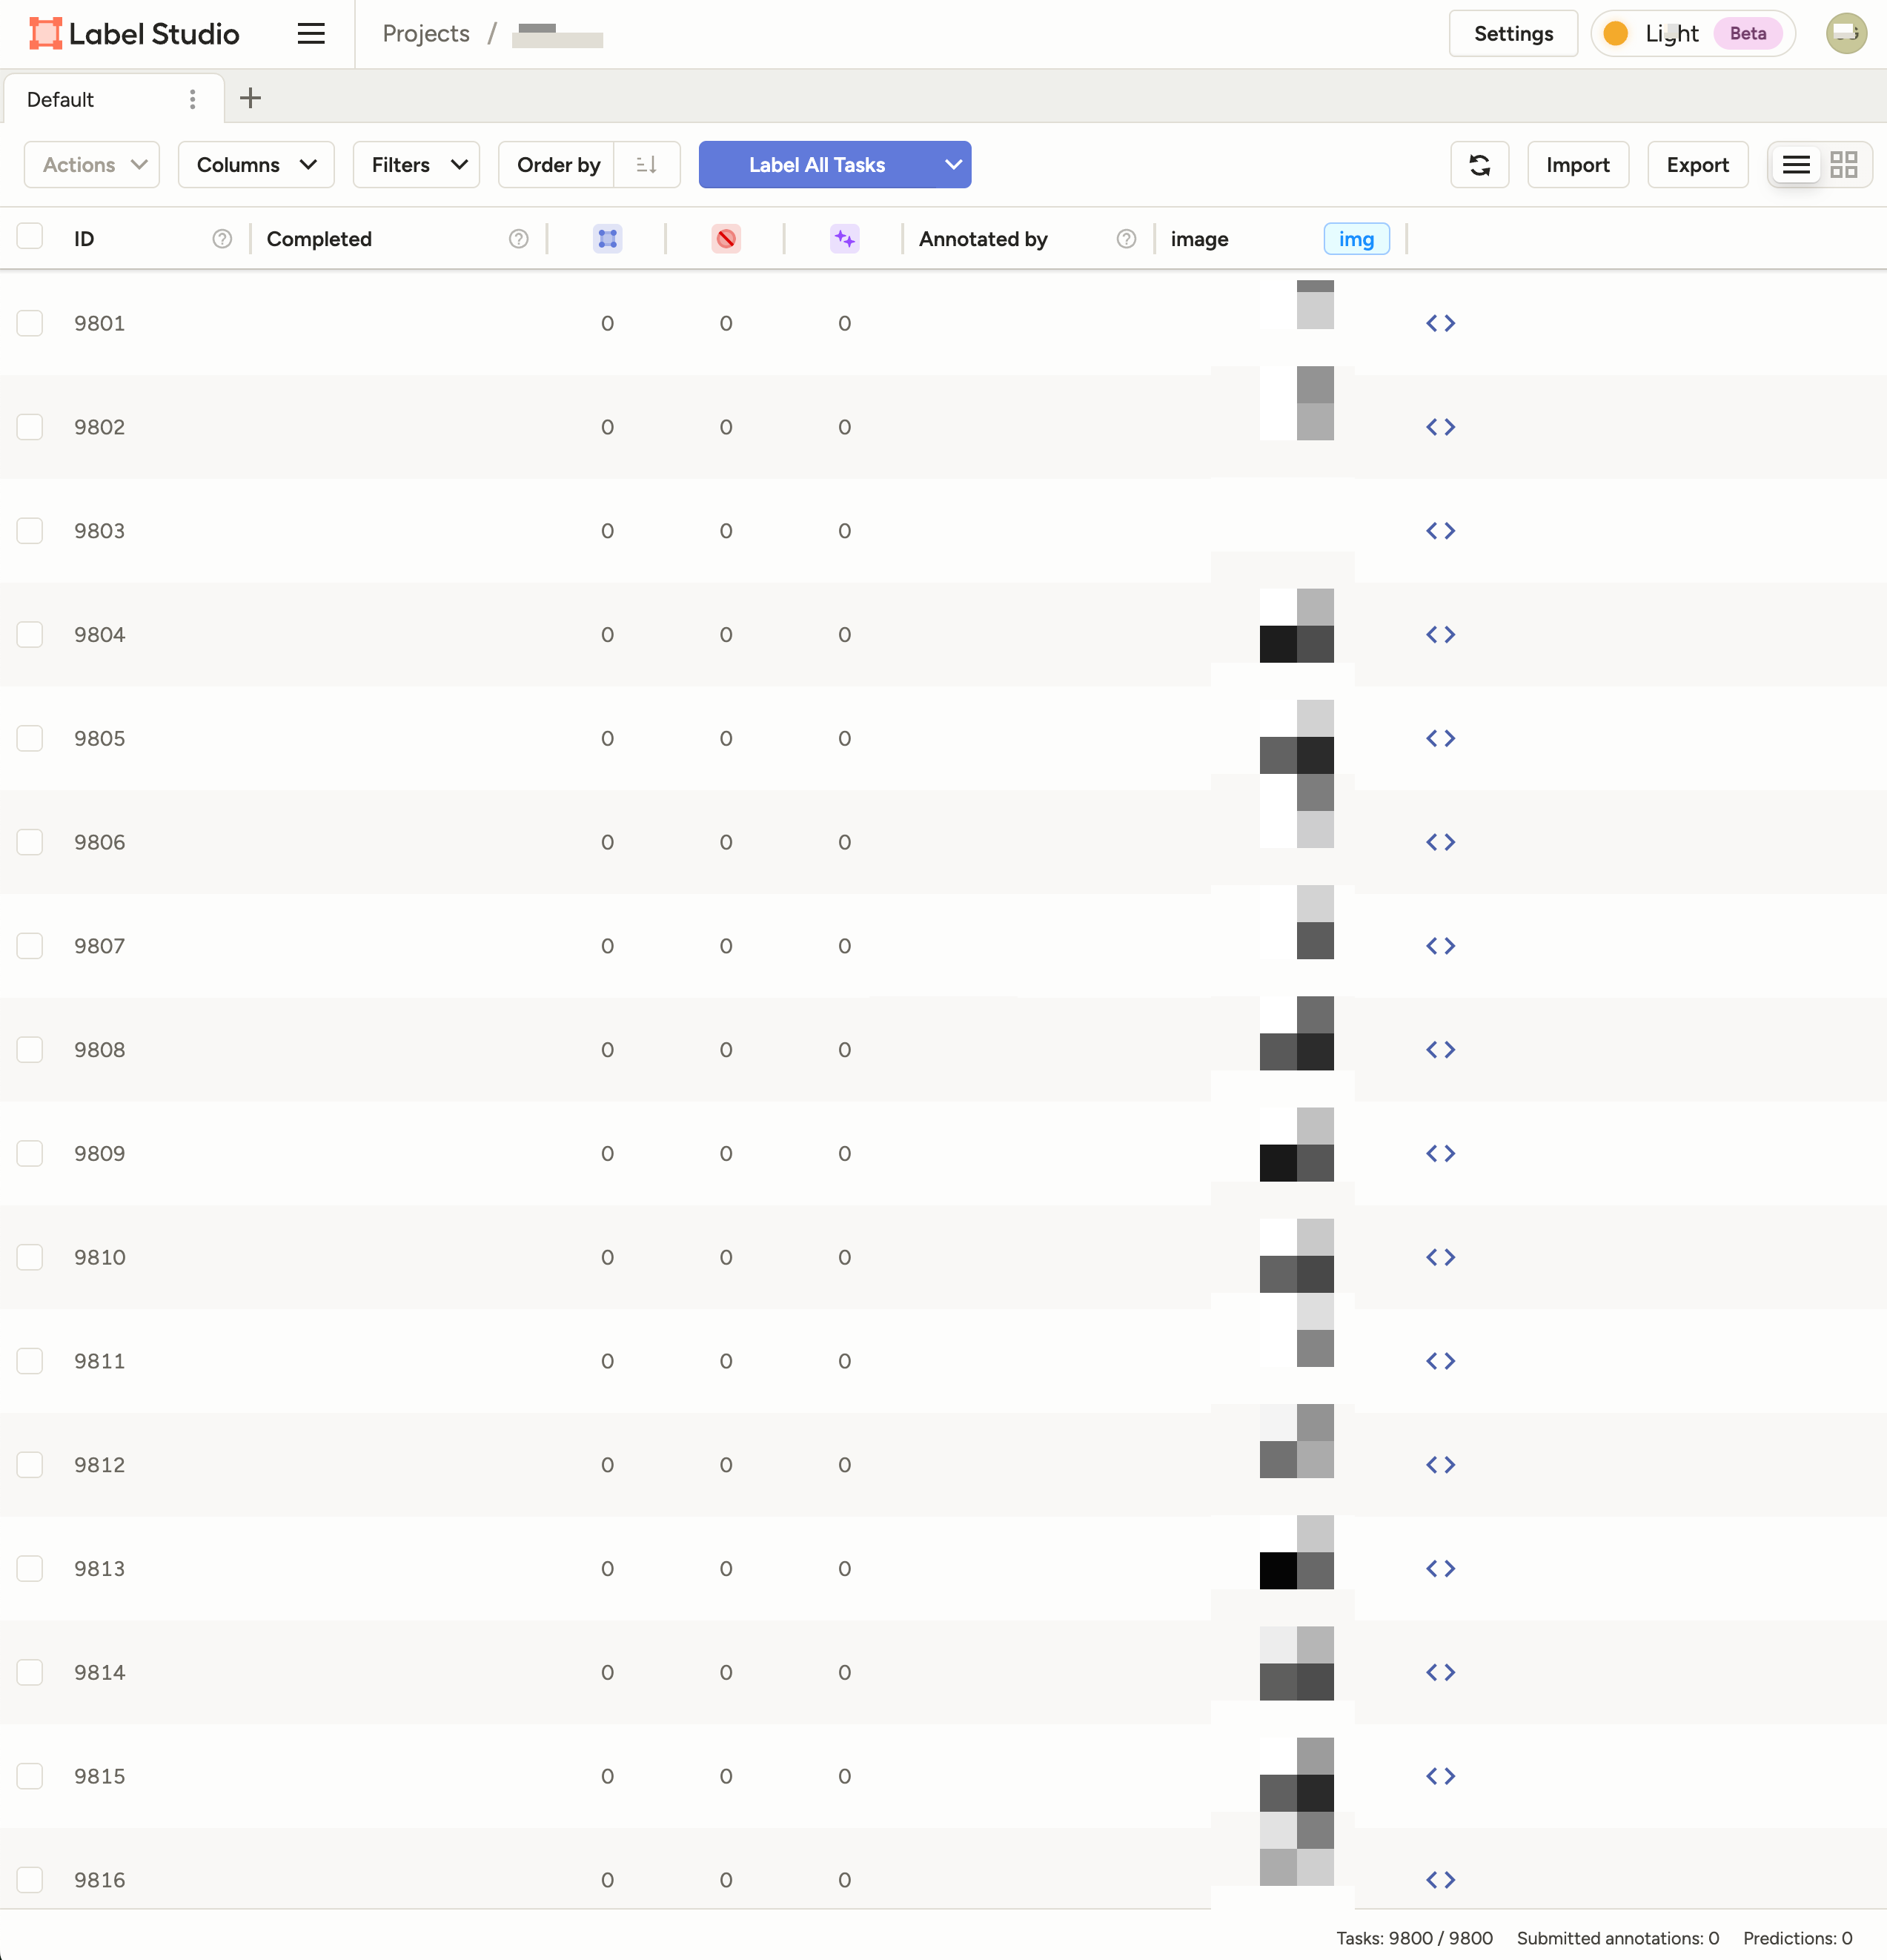Switch to grid view layout
The width and height of the screenshot is (1887, 1960).
pos(1843,165)
